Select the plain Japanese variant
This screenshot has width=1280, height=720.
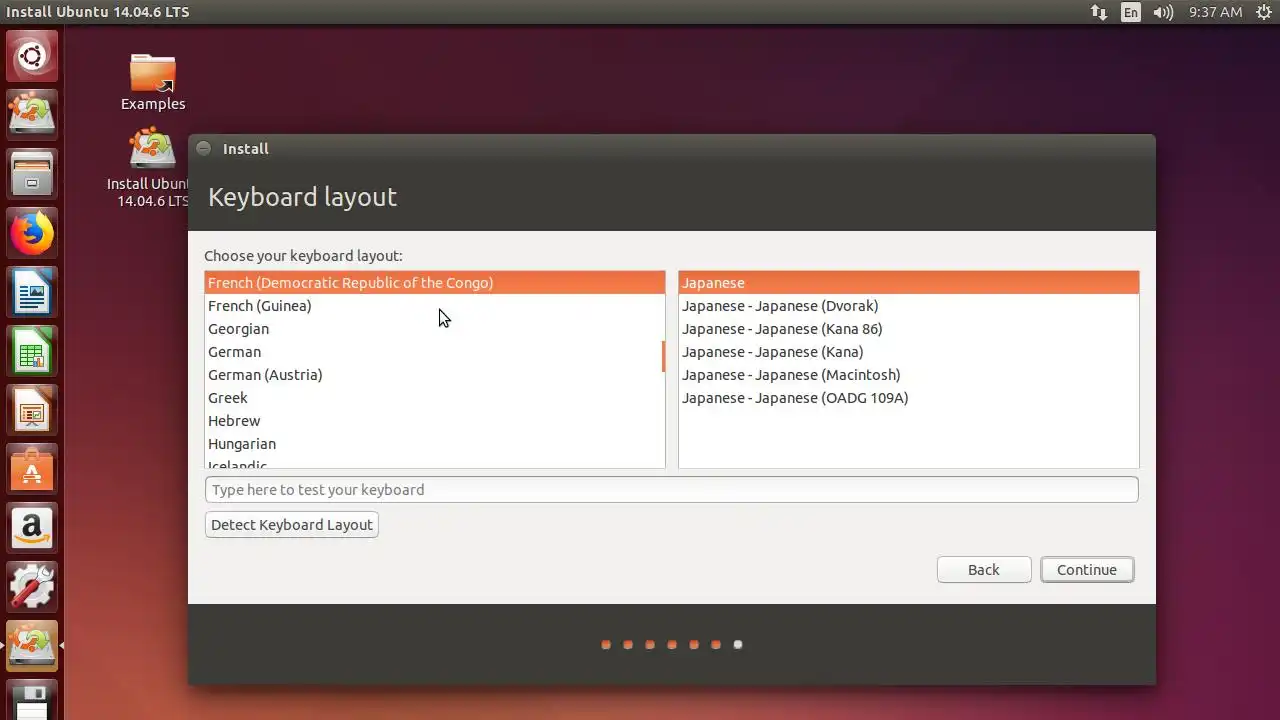click(x=908, y=283)
